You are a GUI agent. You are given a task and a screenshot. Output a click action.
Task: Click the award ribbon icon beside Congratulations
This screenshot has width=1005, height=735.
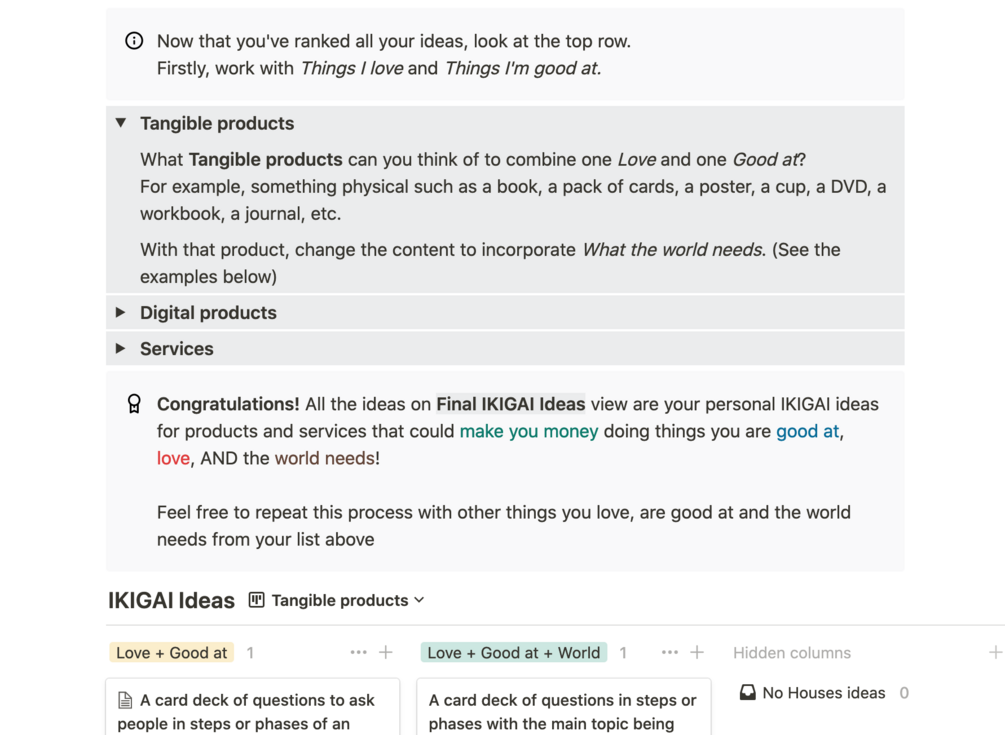(x=134, y=404)
